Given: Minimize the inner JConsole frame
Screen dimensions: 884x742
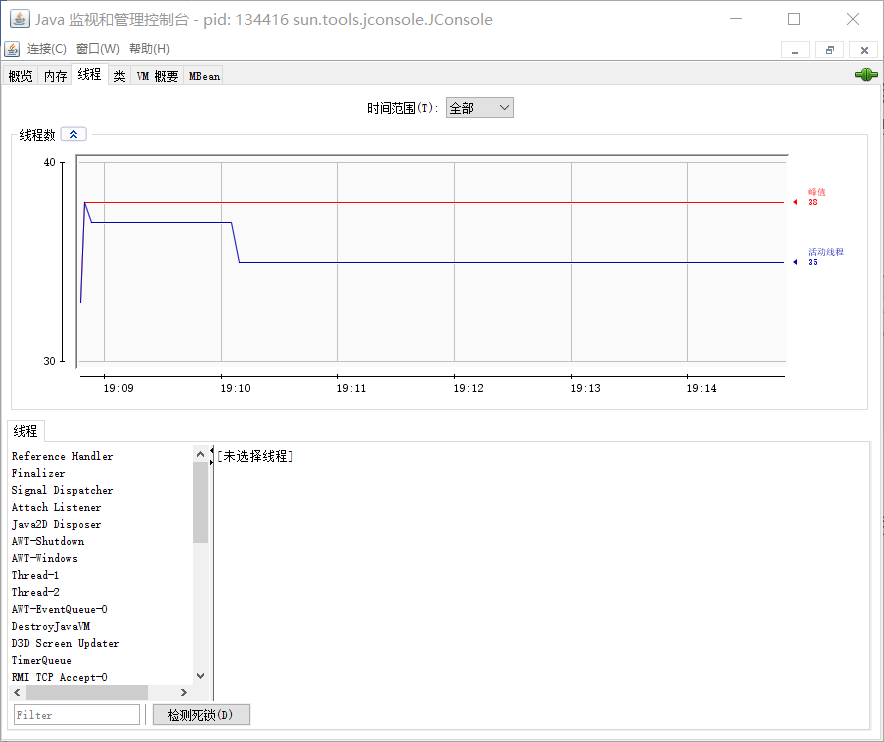Looking at the screenshot, I should [x=795, y=50].
